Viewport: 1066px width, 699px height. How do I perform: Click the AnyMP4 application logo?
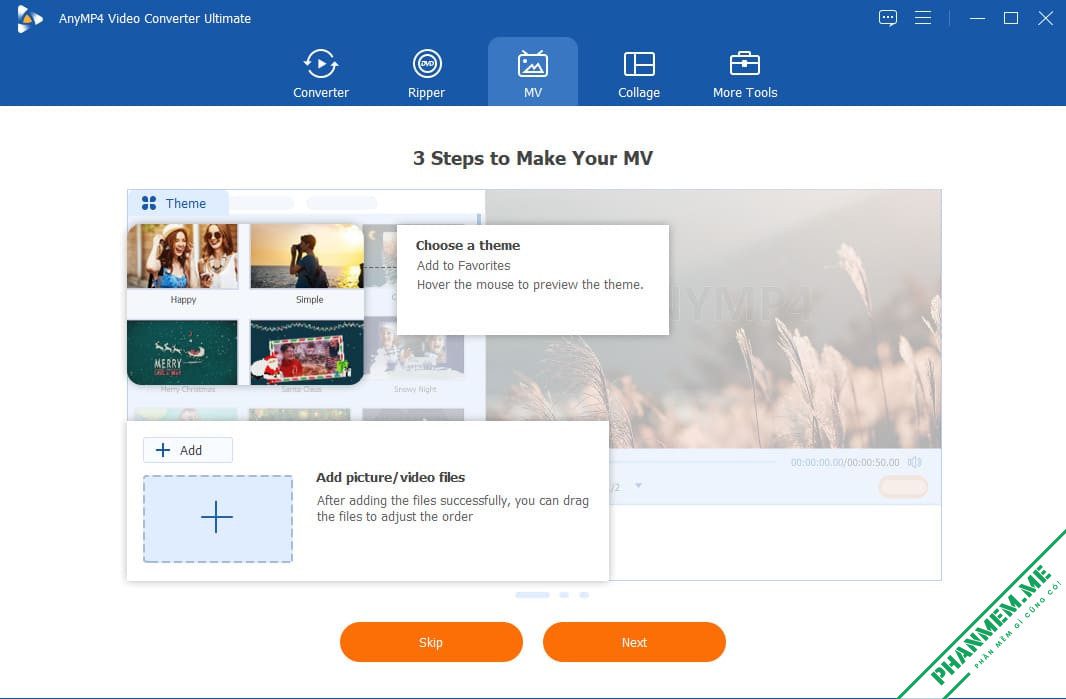(x=29, y=18)
